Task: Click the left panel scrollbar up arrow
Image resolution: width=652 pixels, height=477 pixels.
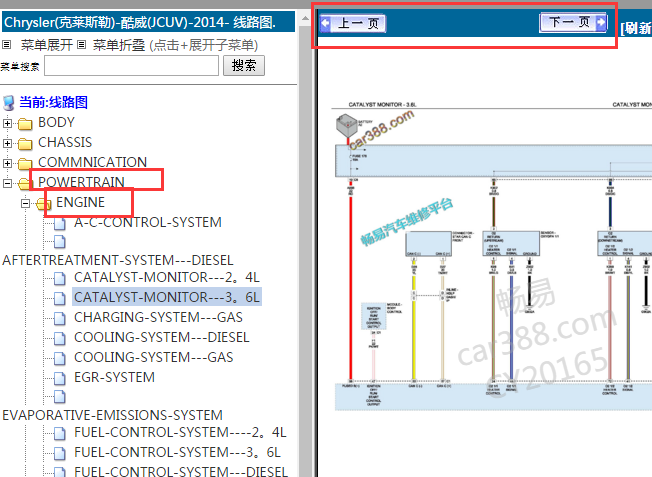Action: click(x=305, y=18)
